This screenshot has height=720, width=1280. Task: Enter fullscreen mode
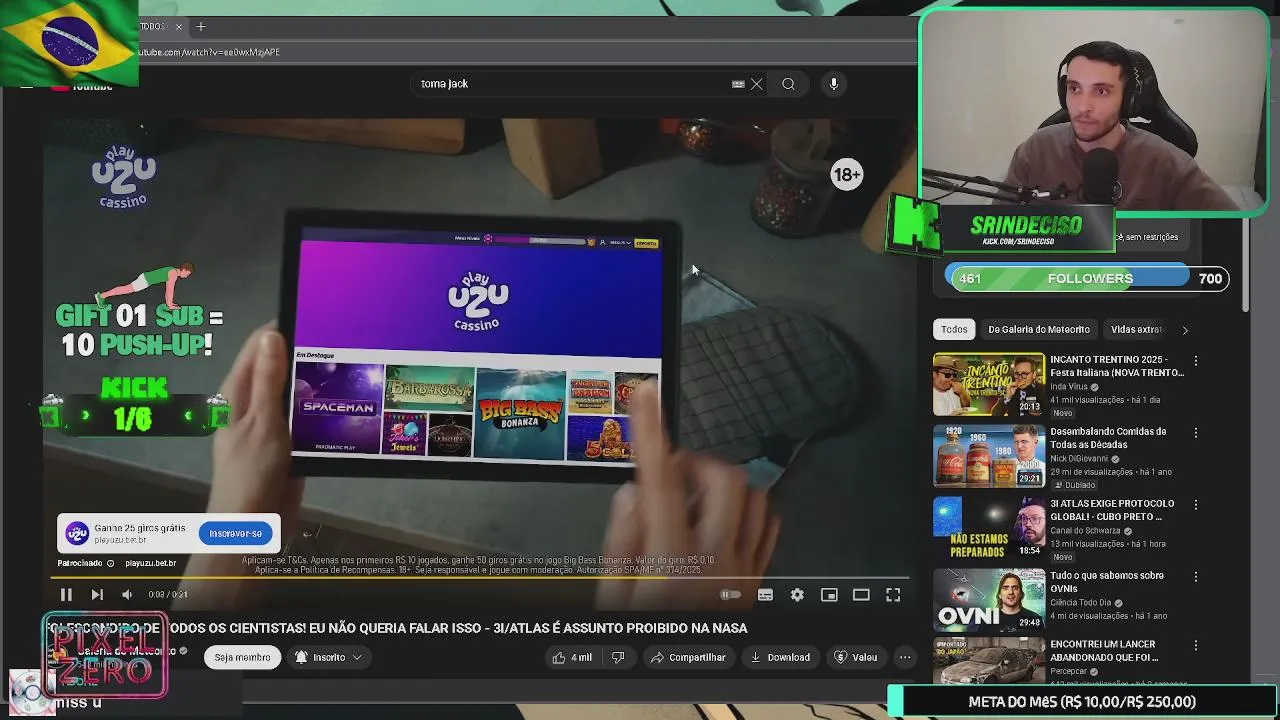point(893,595)
